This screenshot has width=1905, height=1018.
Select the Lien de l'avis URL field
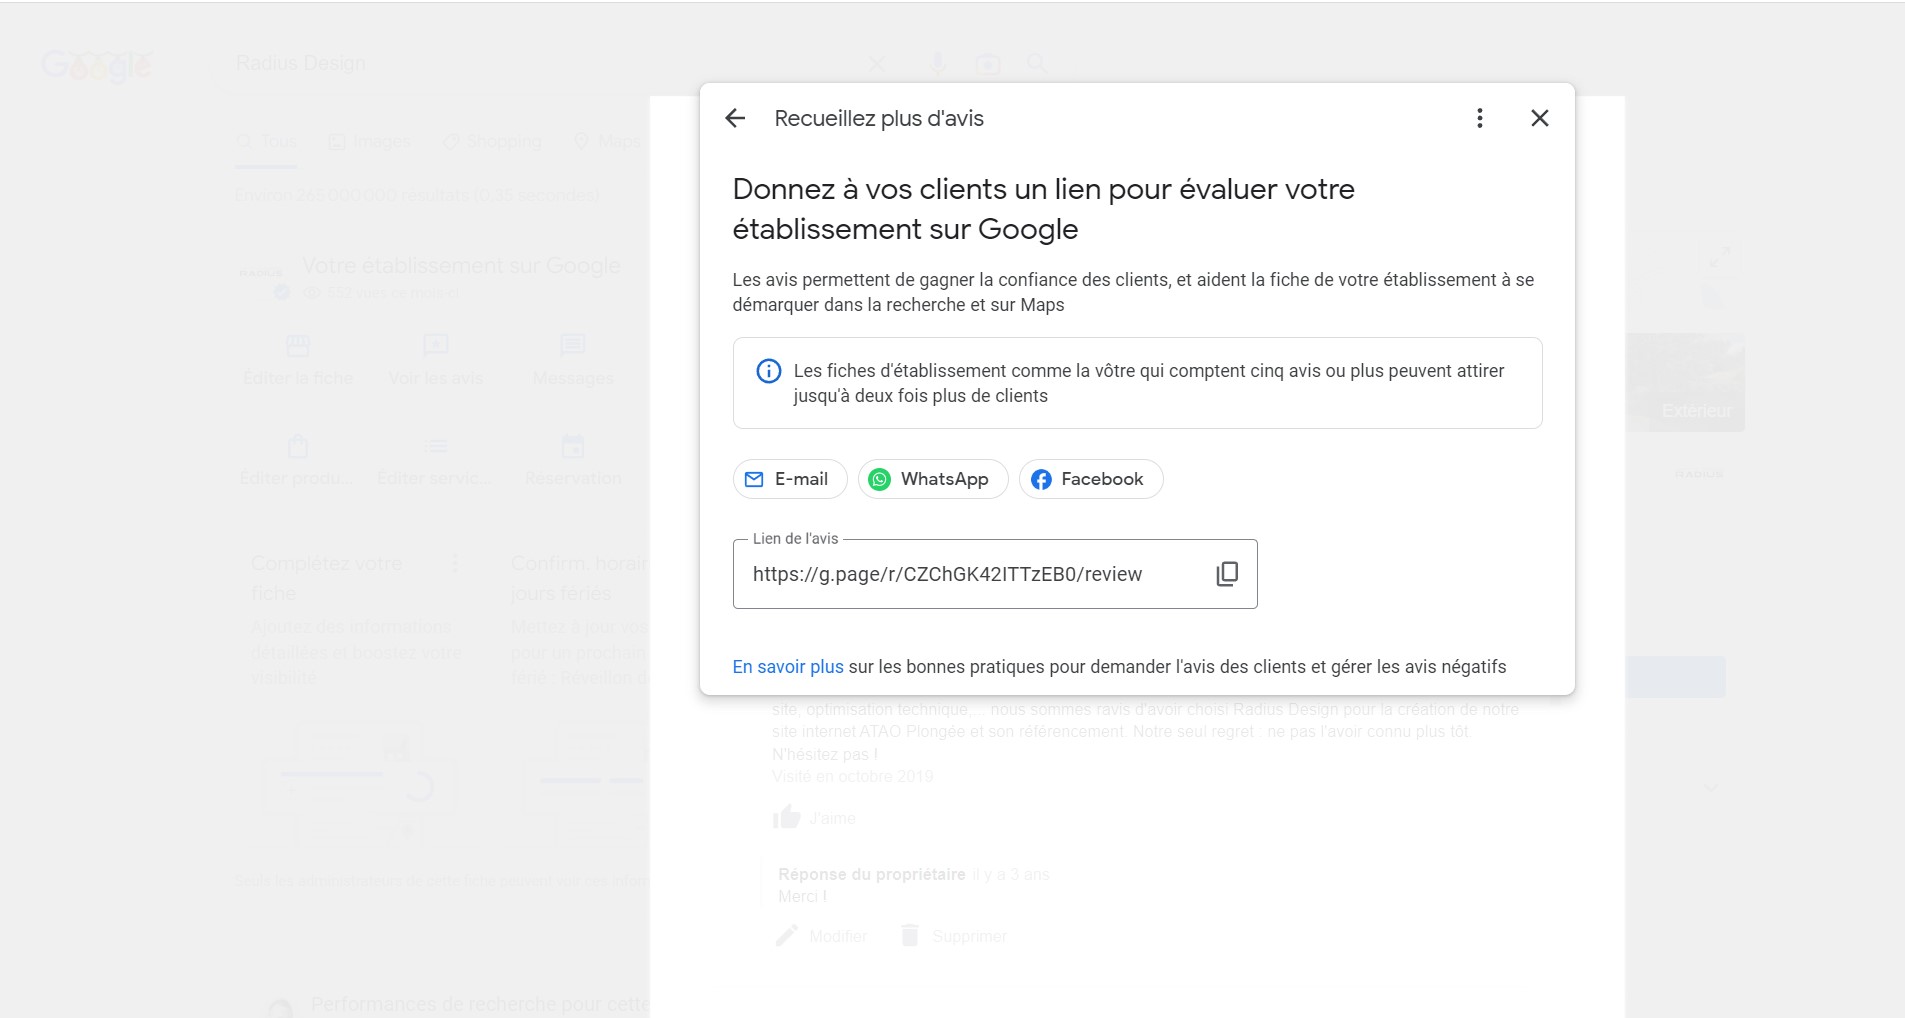tap(995, 574)
